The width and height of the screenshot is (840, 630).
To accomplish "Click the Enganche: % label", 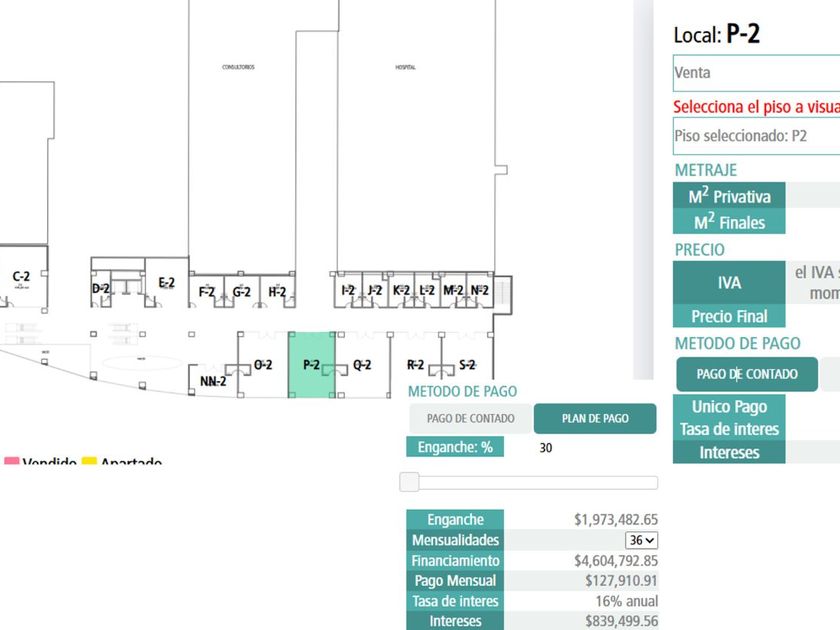I will coord(455,447).
